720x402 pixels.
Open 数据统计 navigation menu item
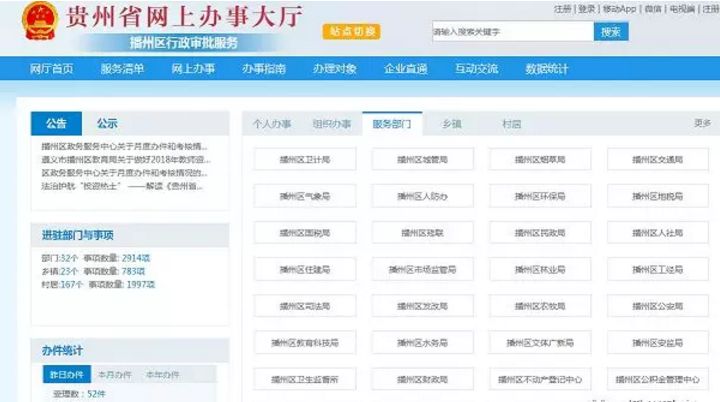(546, 69)
